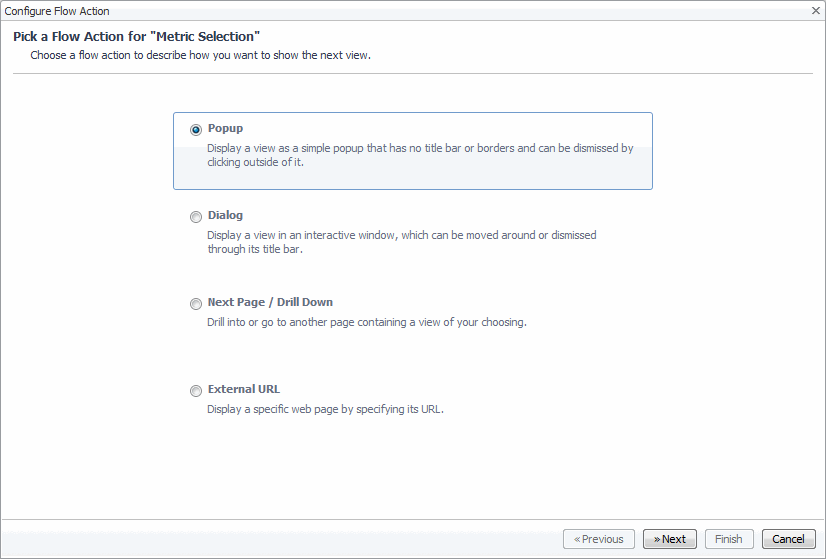826x559 pixels.
Task: Click the bold "Popup" option label
Action: [x=225, y=128]
